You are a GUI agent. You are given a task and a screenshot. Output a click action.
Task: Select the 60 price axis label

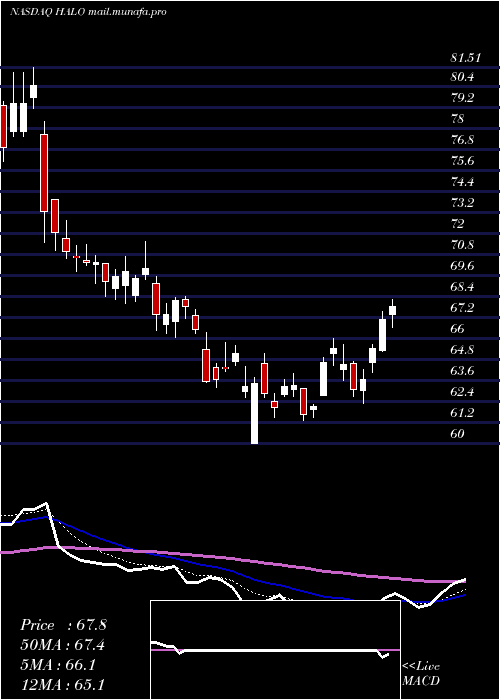pyautogui.click(x=458, y=433)
